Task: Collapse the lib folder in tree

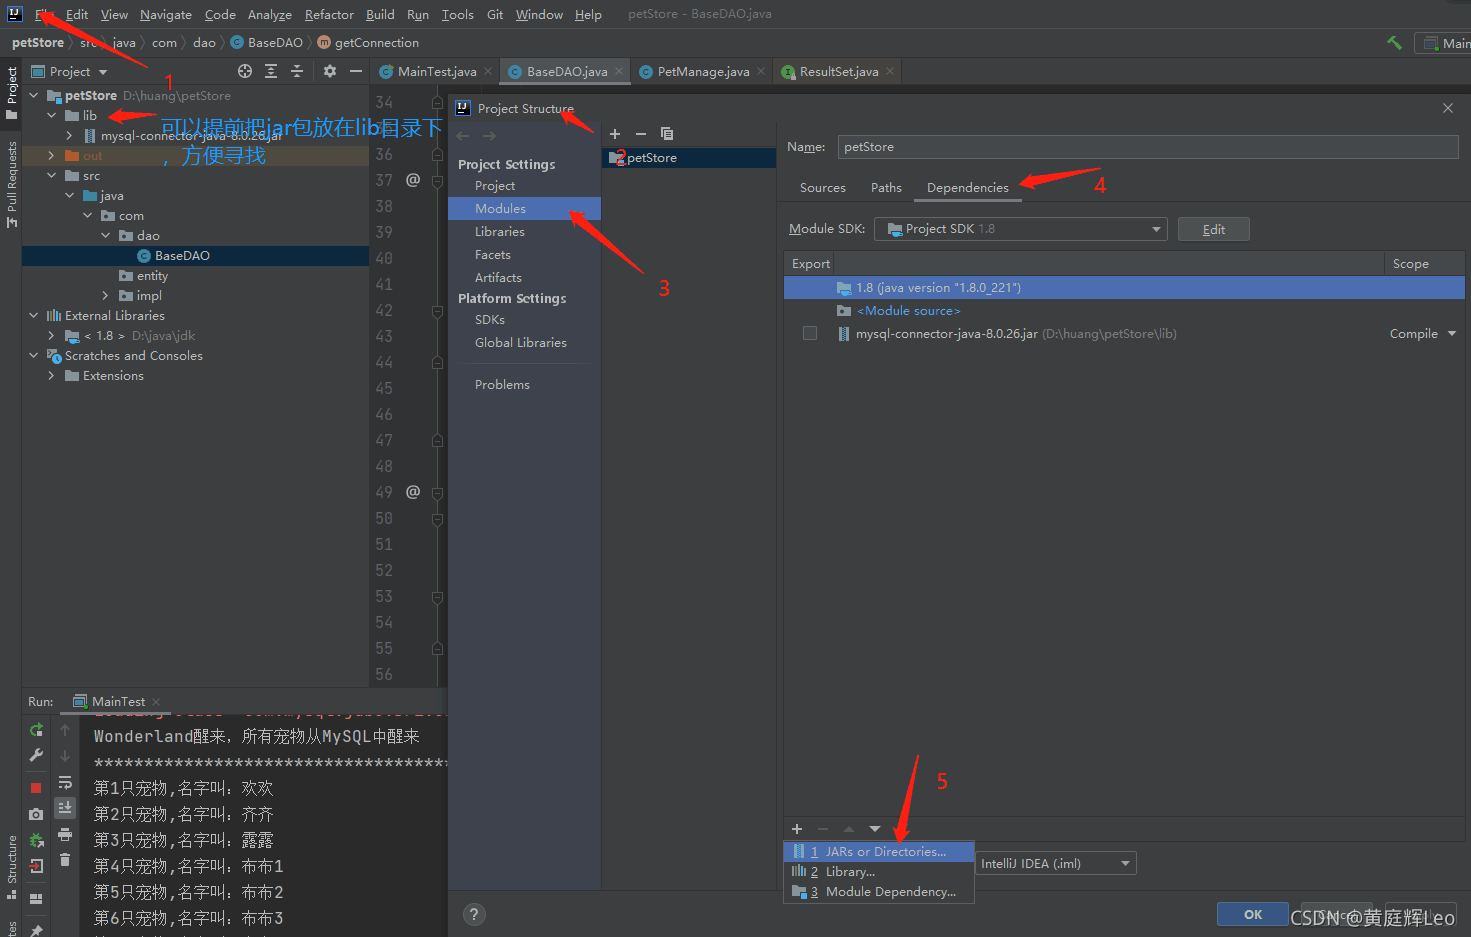Action: point(51,115)
